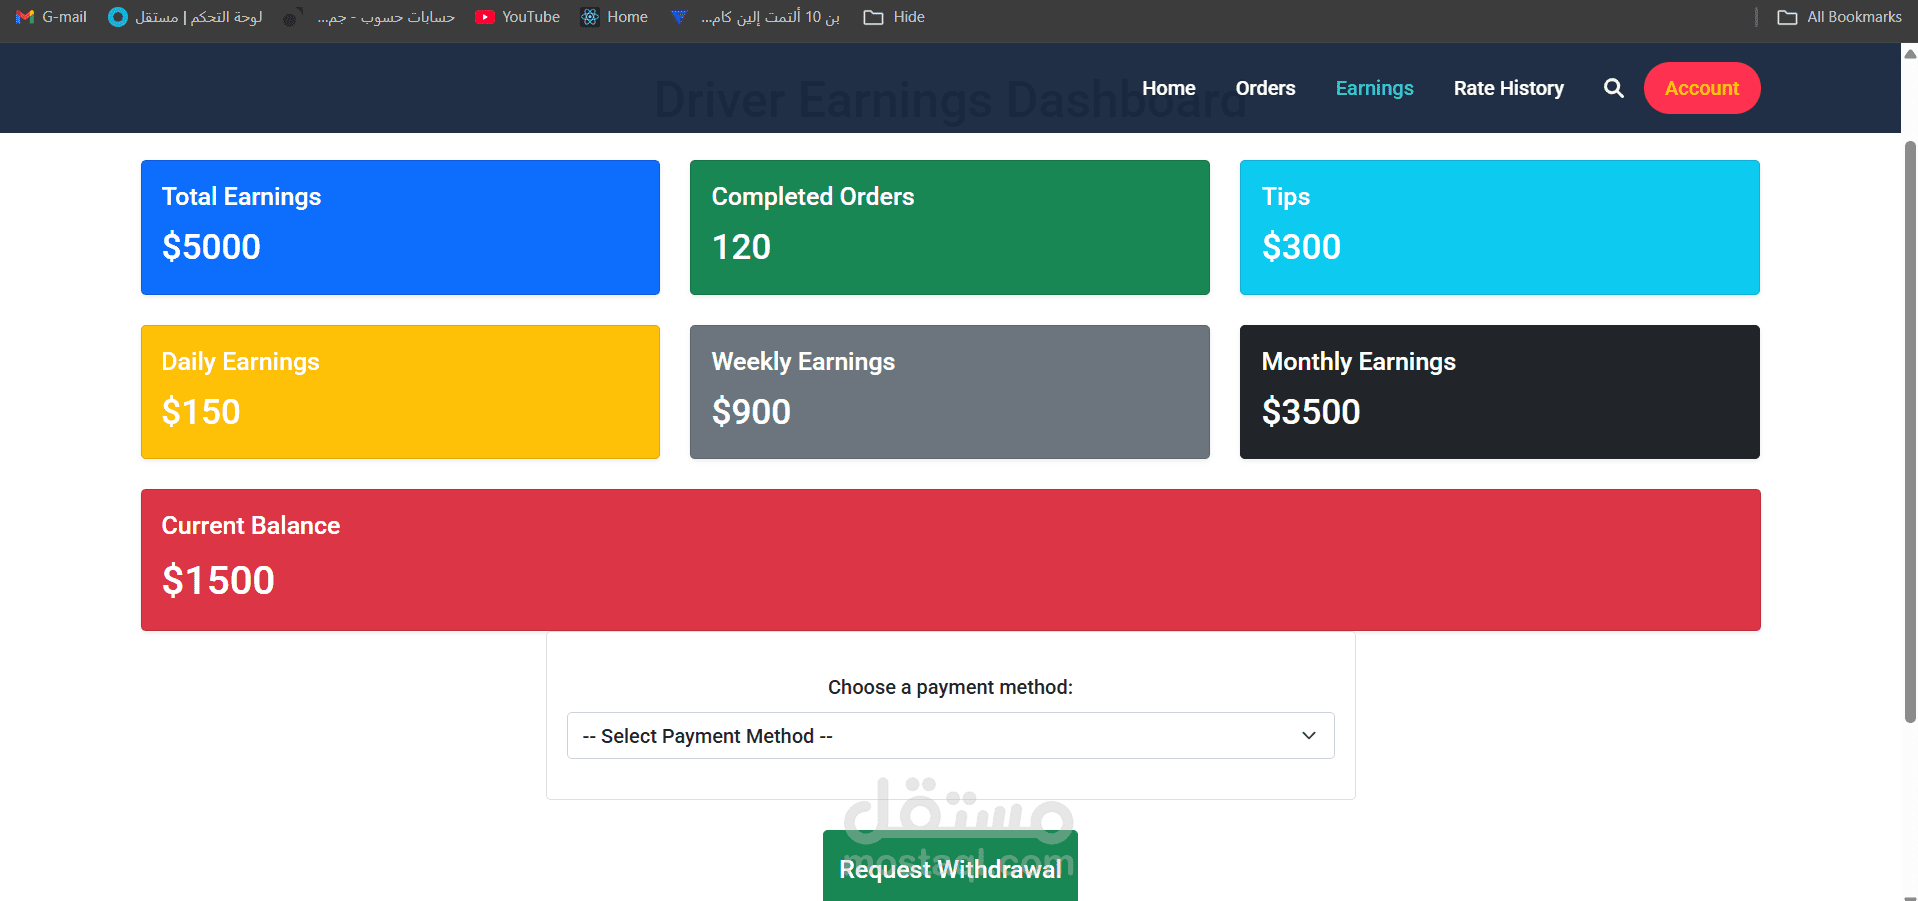Image resolution: width=1918 pixels, height=901 pixels.
Task: Click the vertical page scrollbar thumb
Action: pos(1910,432)
